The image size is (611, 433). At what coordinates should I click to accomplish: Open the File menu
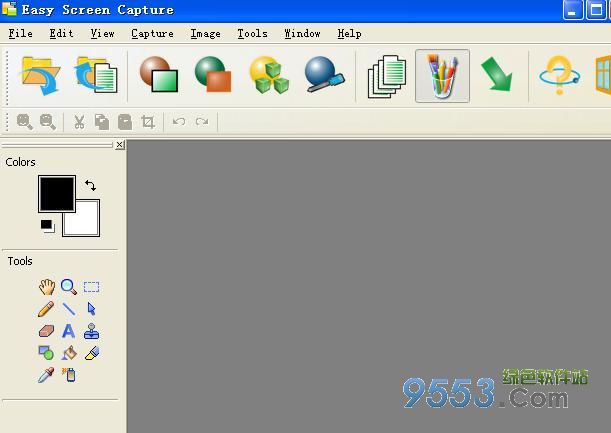[21, 34]
